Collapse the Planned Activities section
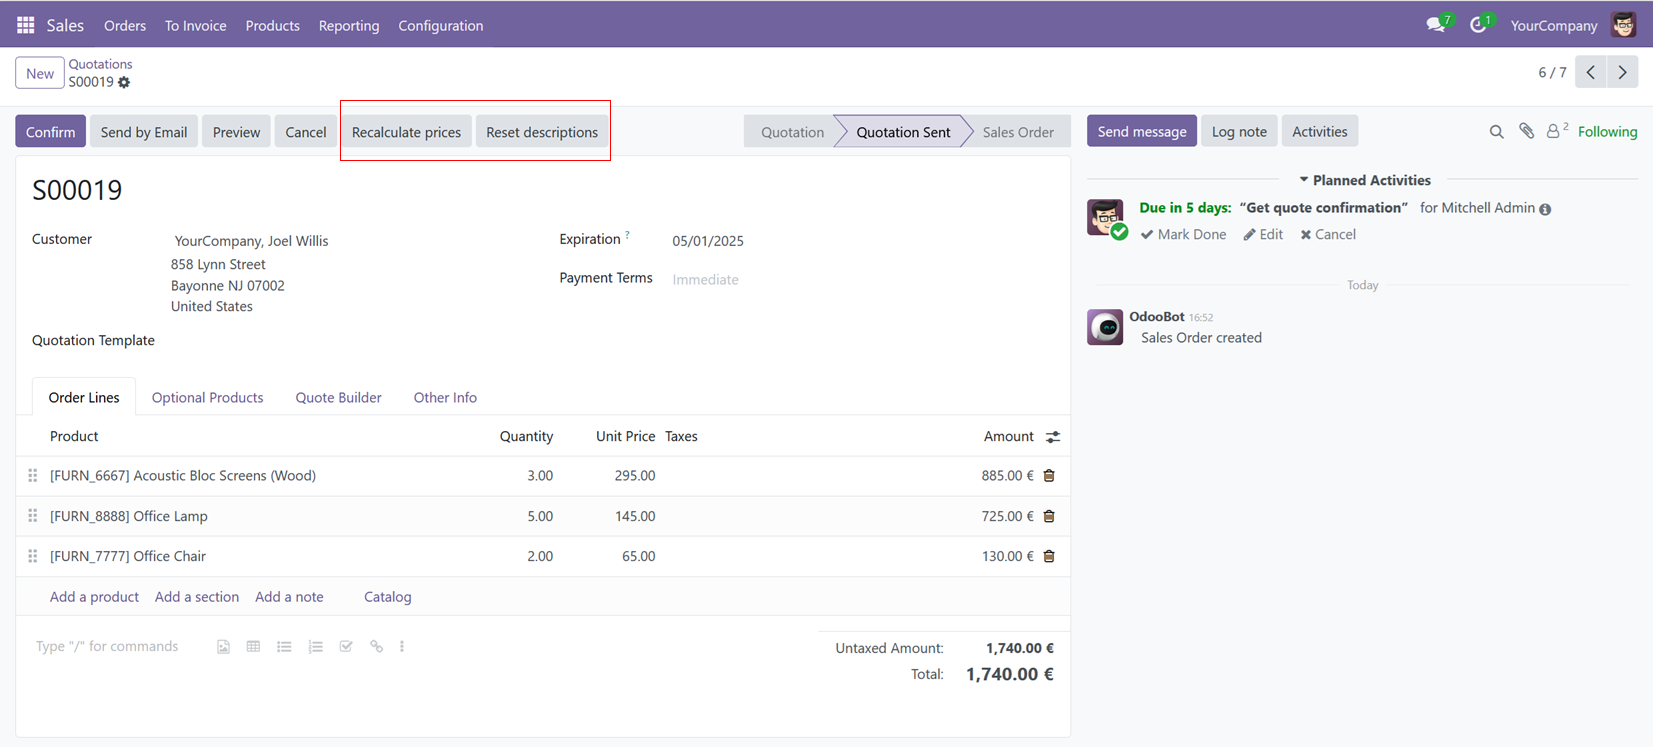Viewport: 1653px width, 747px height. pyautogui.click(x=1364, y=180)
